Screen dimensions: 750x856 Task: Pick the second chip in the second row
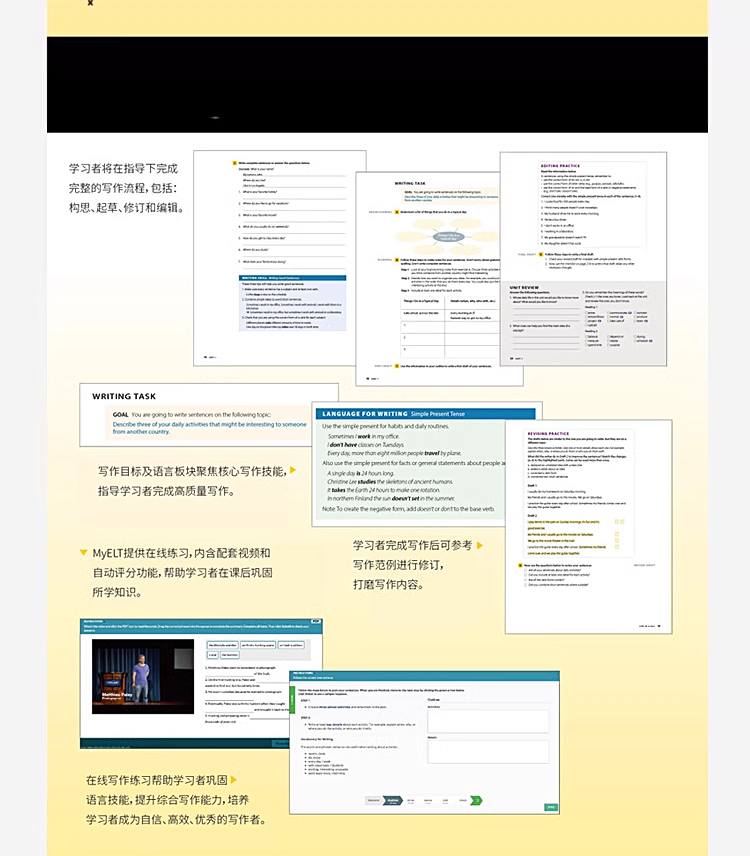(230, 655)
